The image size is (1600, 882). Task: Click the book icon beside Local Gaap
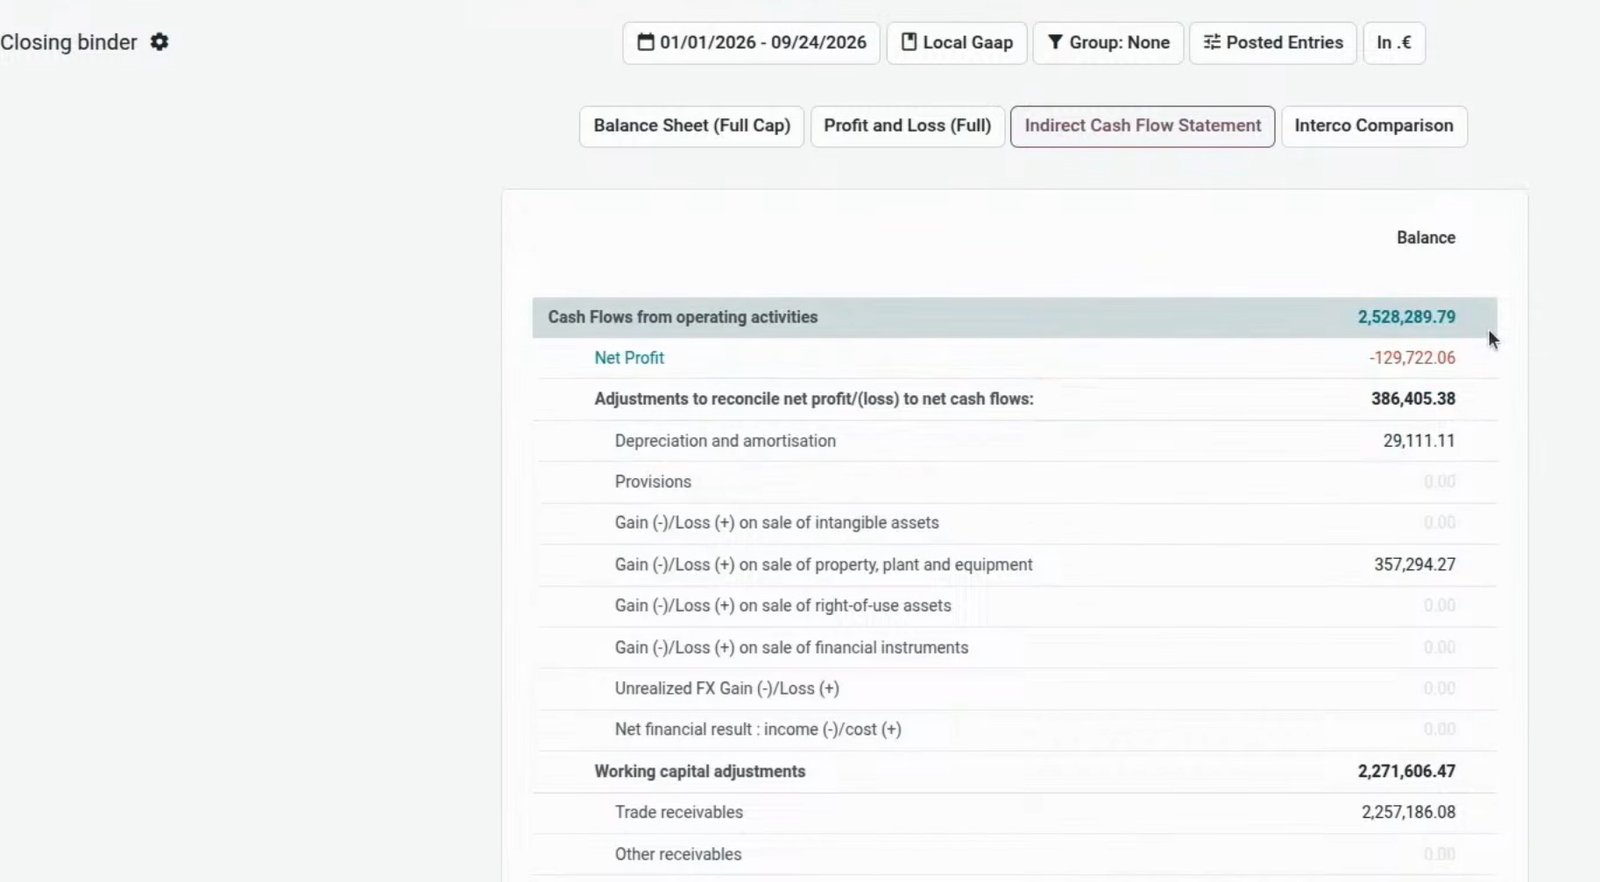pyautogui.click(x=909, y=42)
